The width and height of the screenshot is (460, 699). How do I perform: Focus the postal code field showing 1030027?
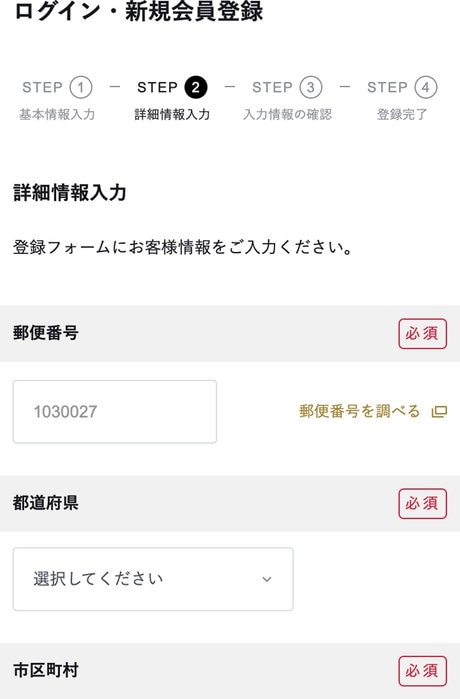click(x=115, y=411)
